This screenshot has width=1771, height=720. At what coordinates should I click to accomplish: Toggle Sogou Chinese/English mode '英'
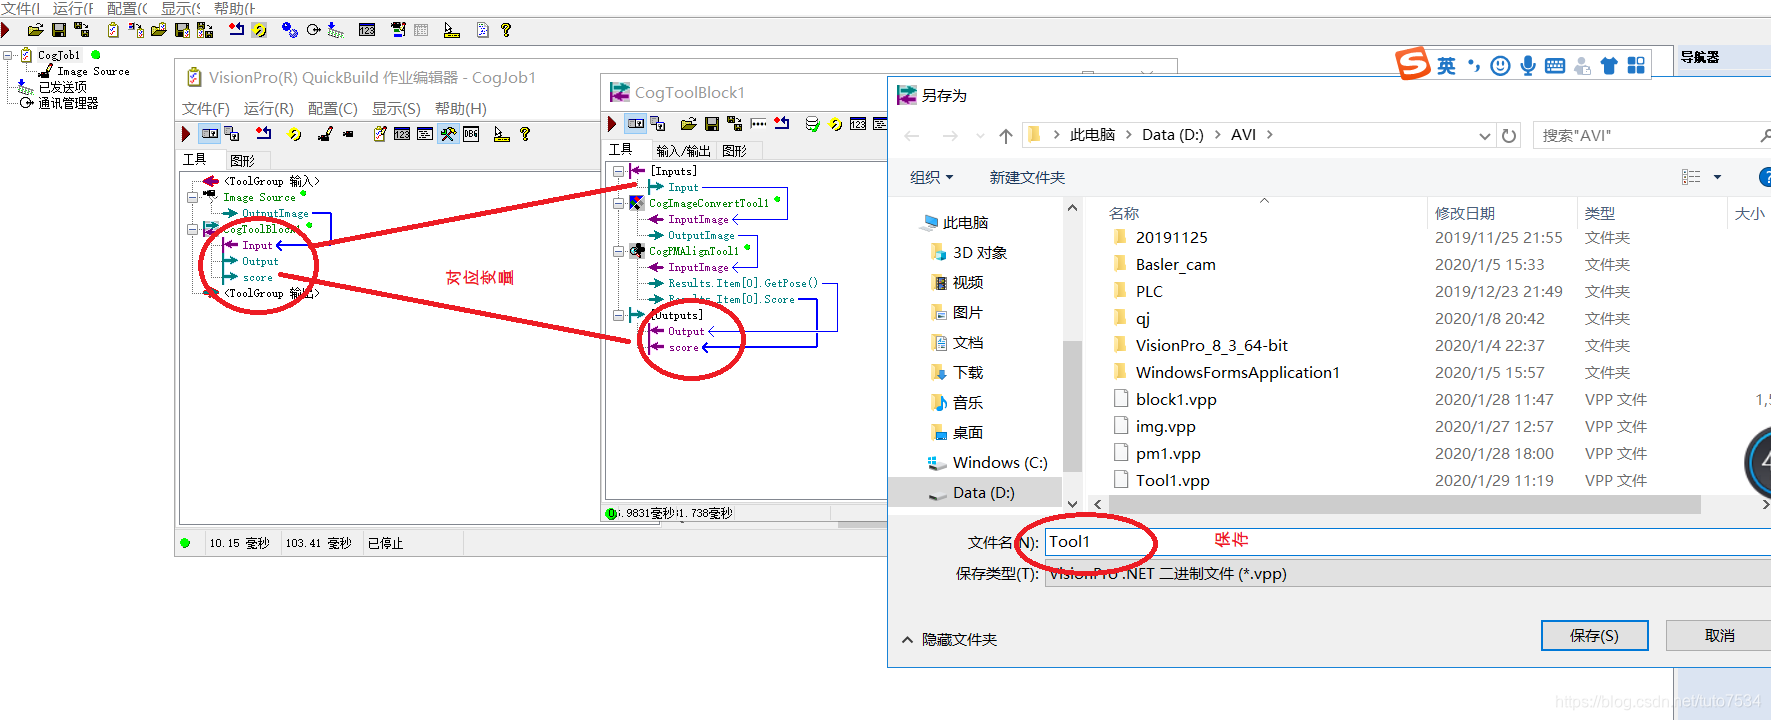tap(1446, 66)
